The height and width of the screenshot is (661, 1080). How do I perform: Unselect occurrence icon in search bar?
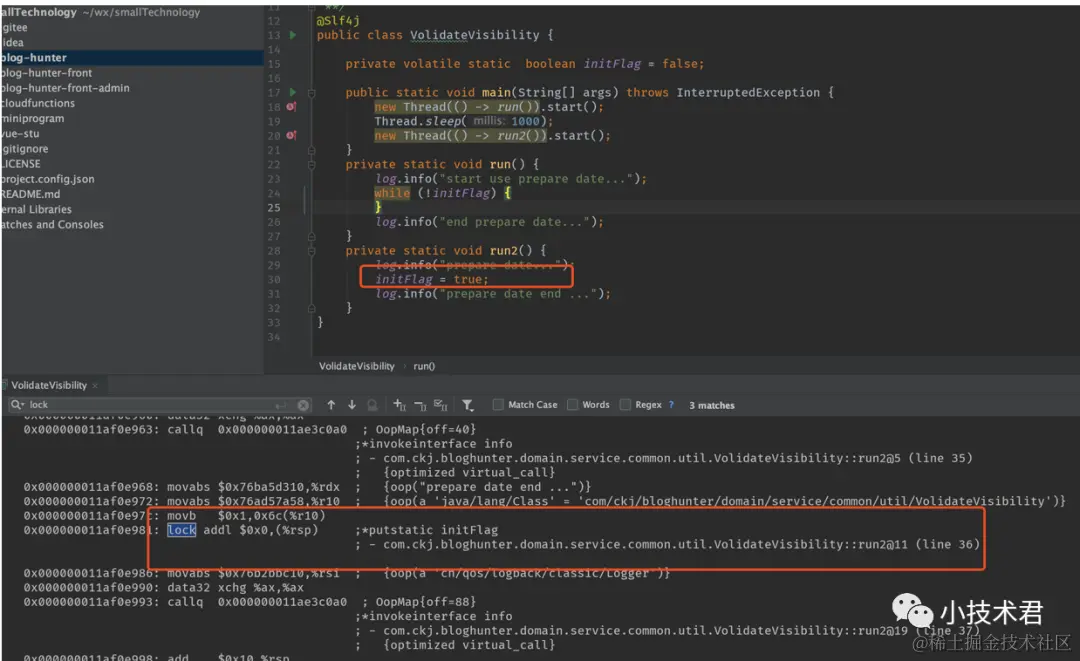(x=420, y=405)
